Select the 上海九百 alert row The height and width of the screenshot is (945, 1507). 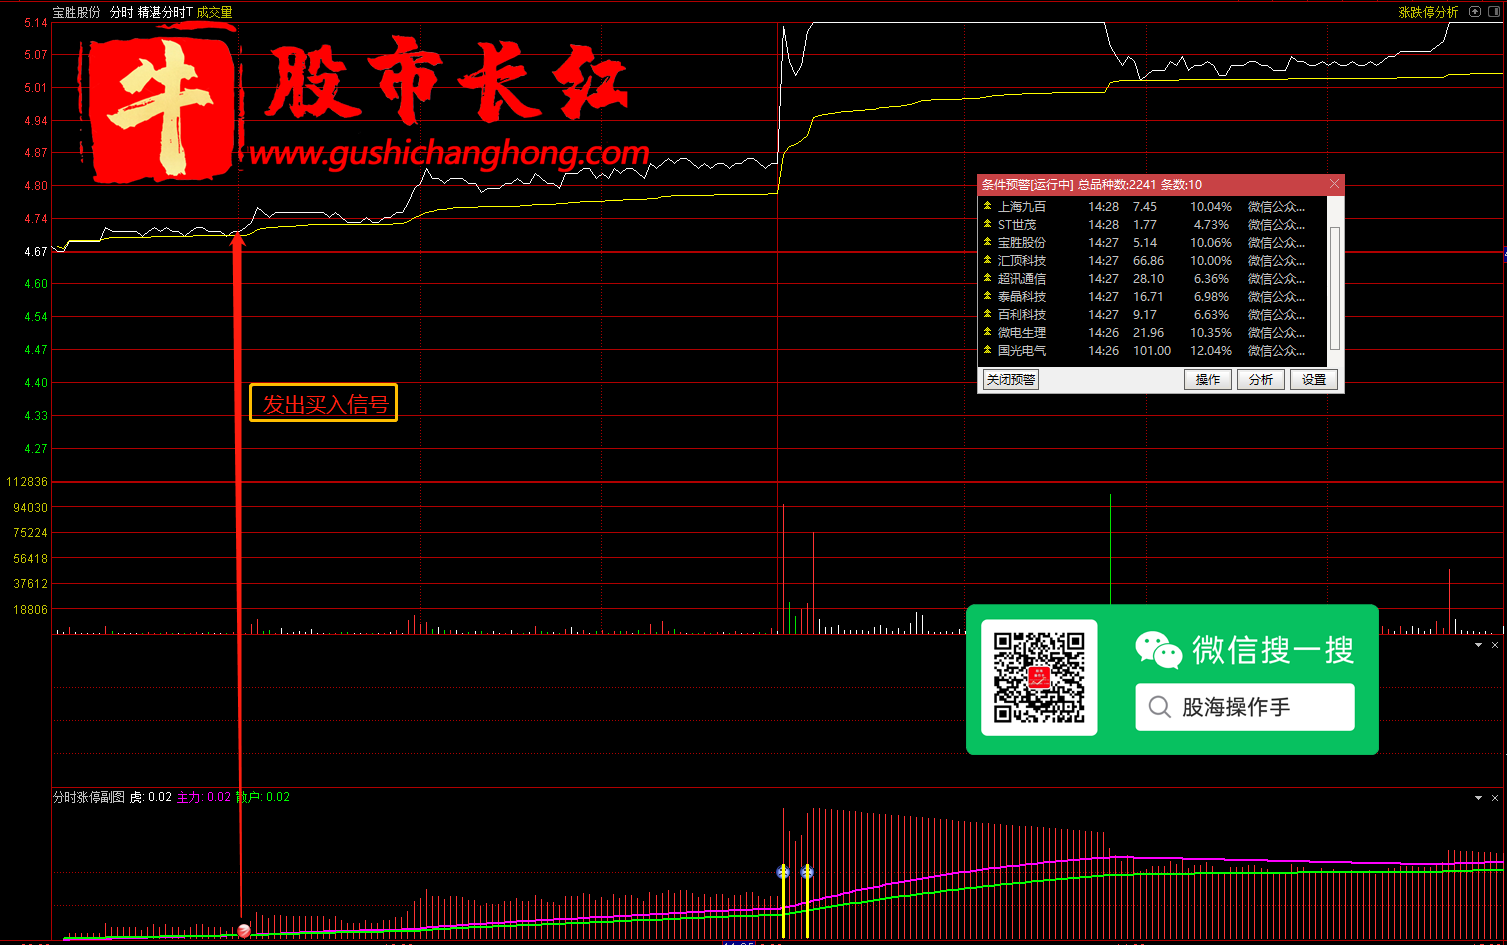[1154, 207]
